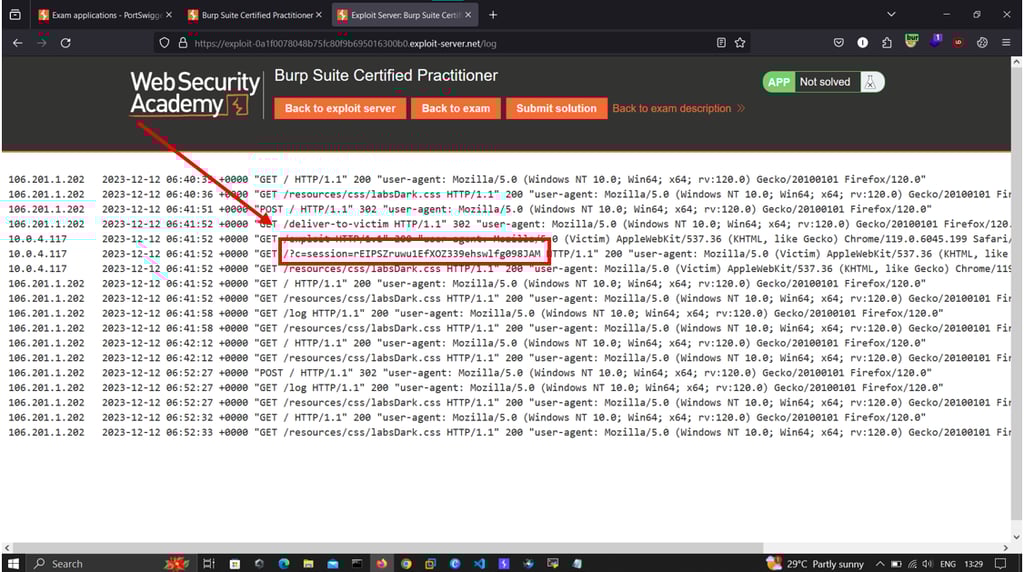This screenshot has width=1024, height=572.
Task: Open Task View on taskbar
Action: (208, 563)
